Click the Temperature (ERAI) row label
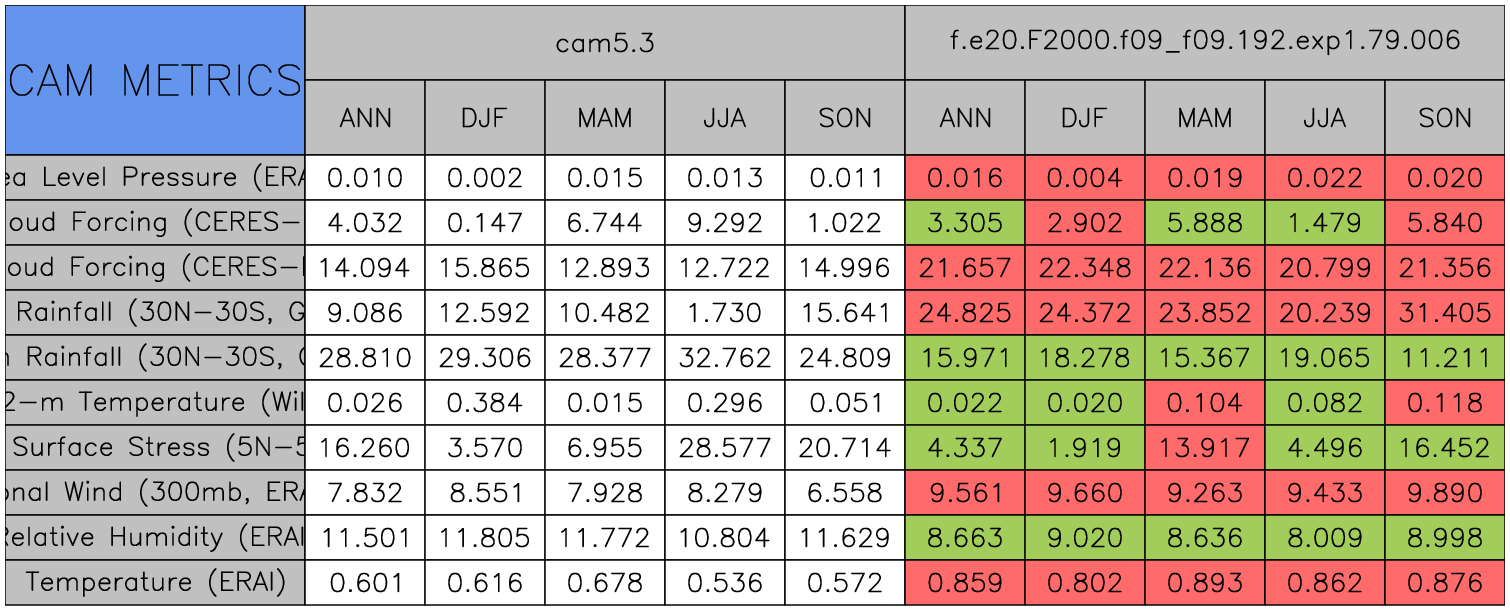The image size is (1510, 611). [155, 582]
